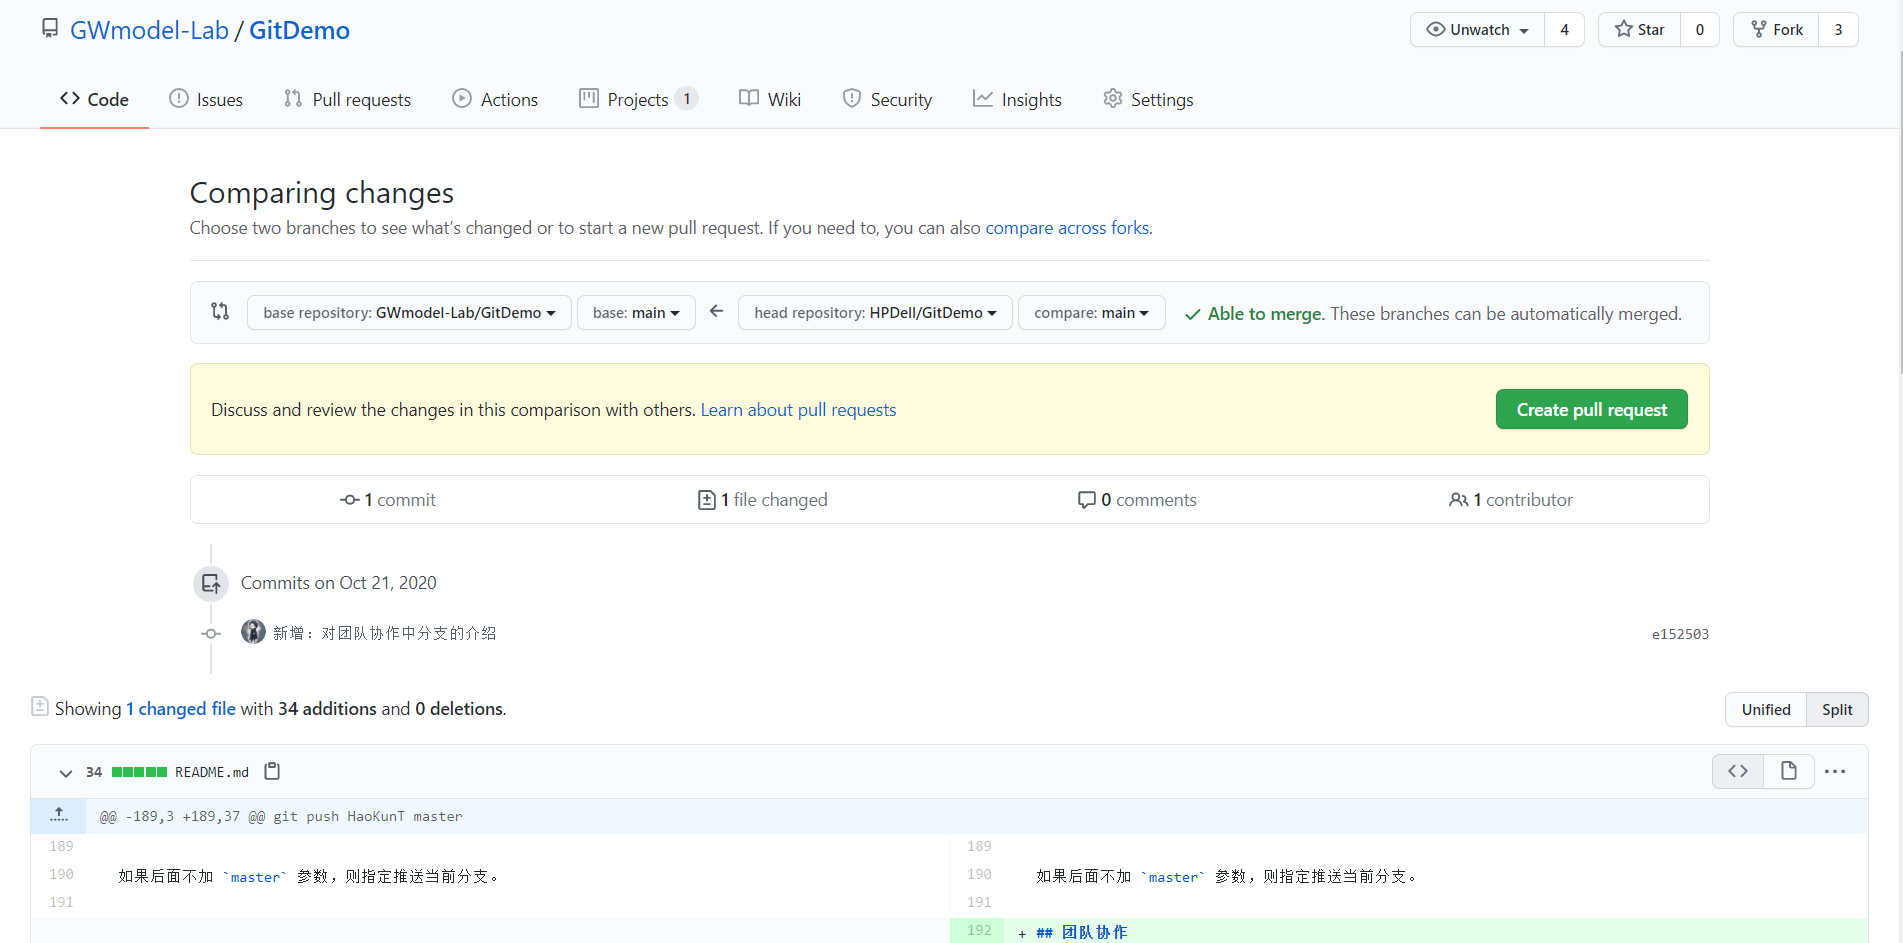Open the base: main branch dropdown
This screenshot has width=1903, height=943.
[x=636, y=313]
